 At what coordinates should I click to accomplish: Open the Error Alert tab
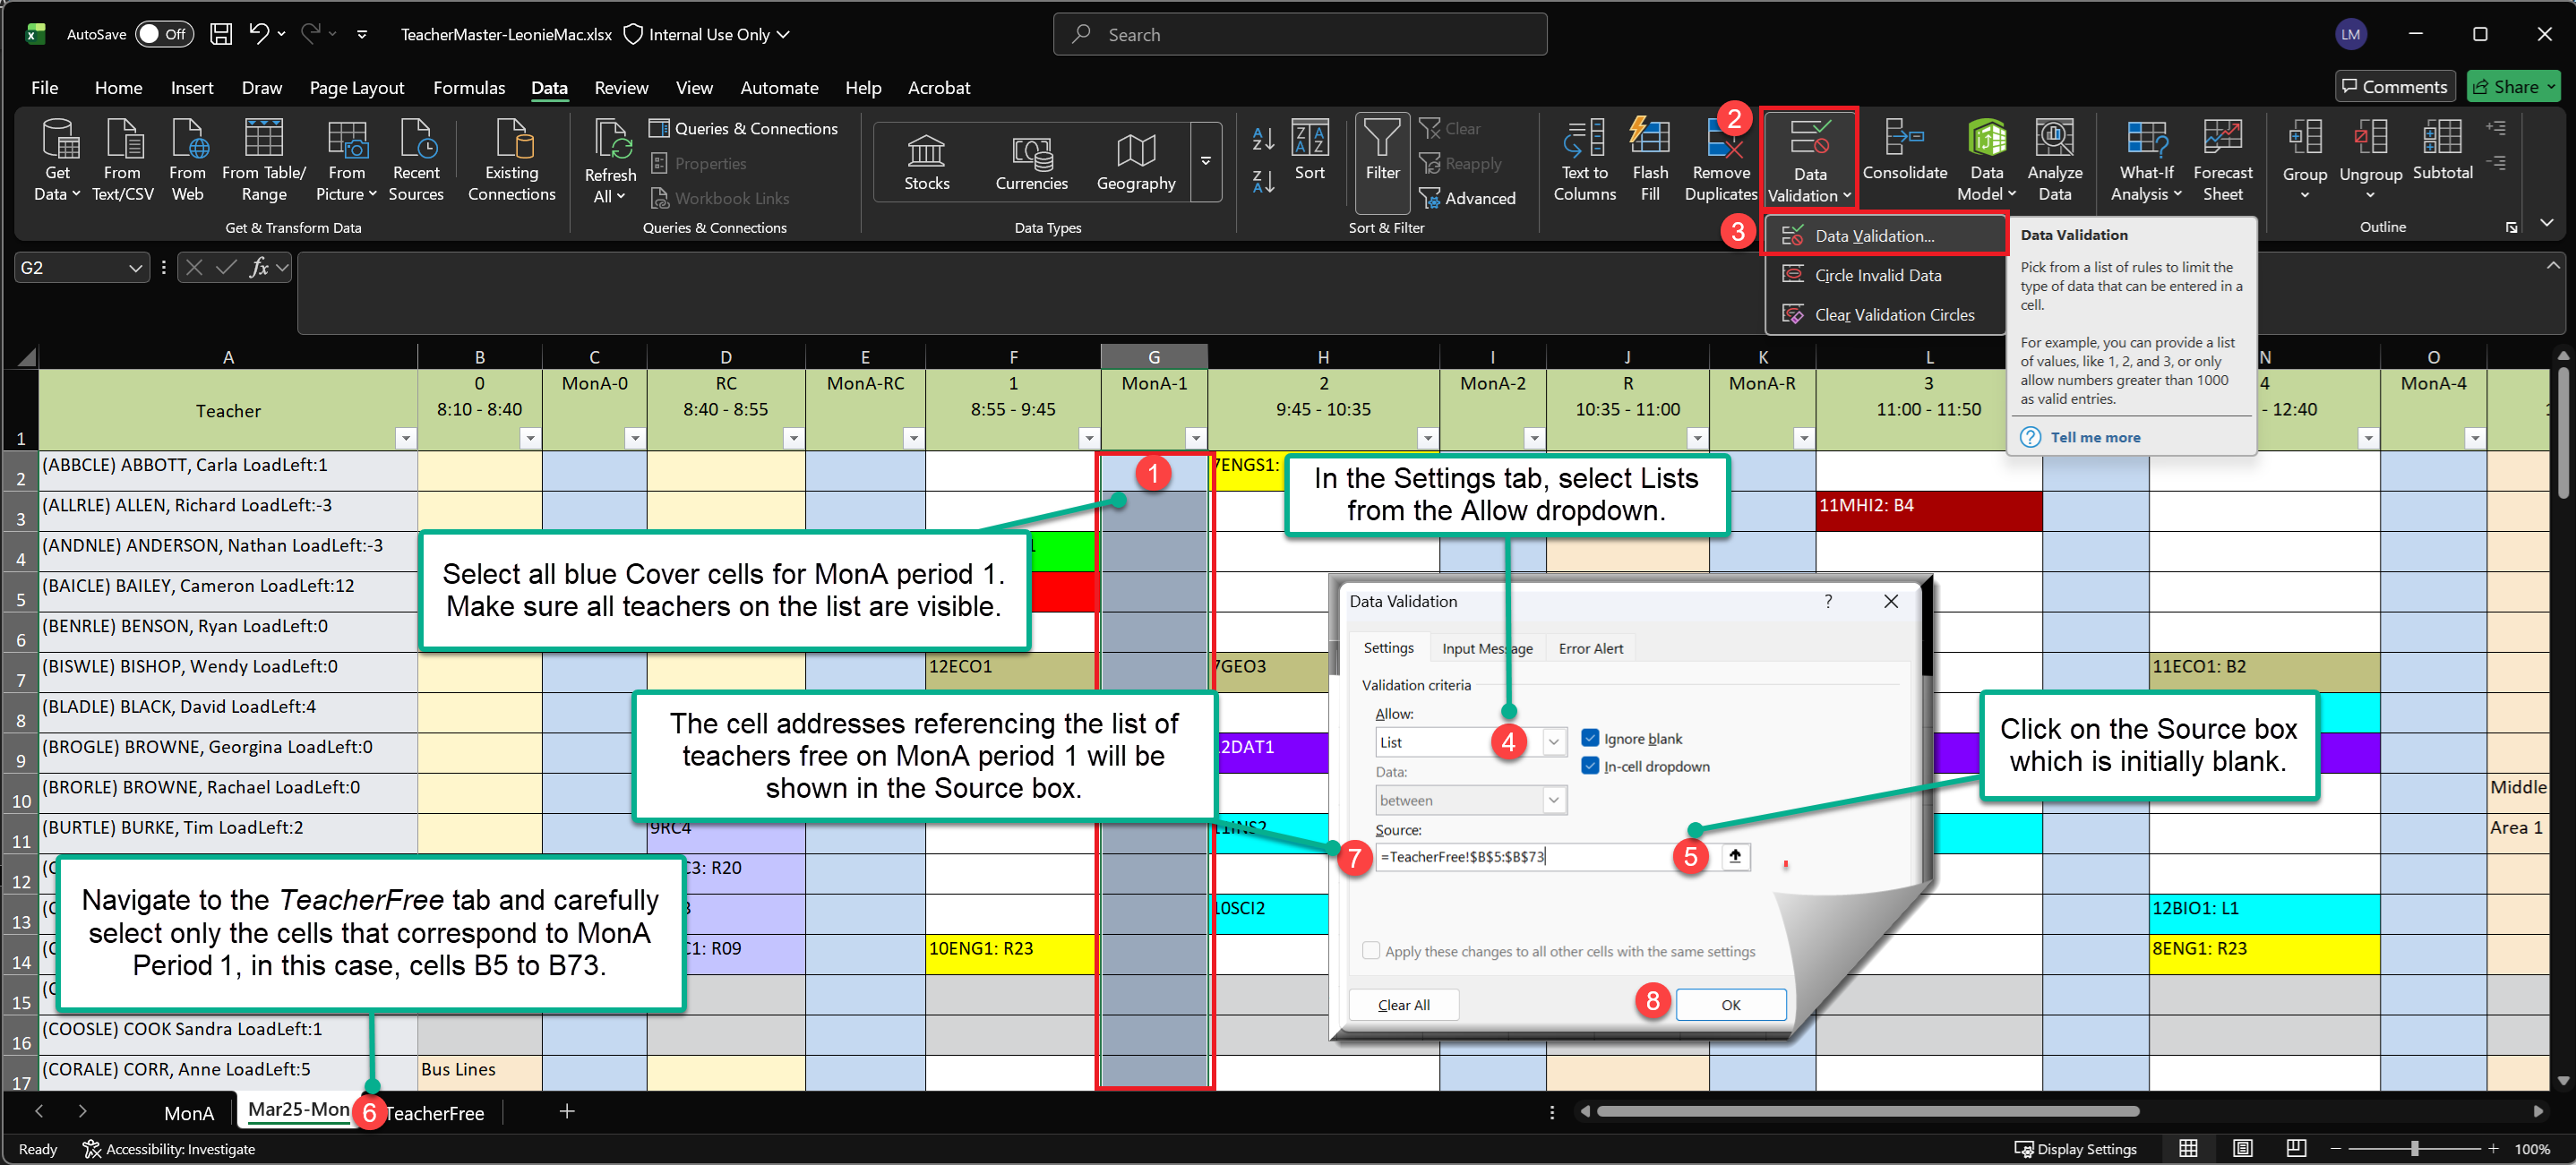1590,648
